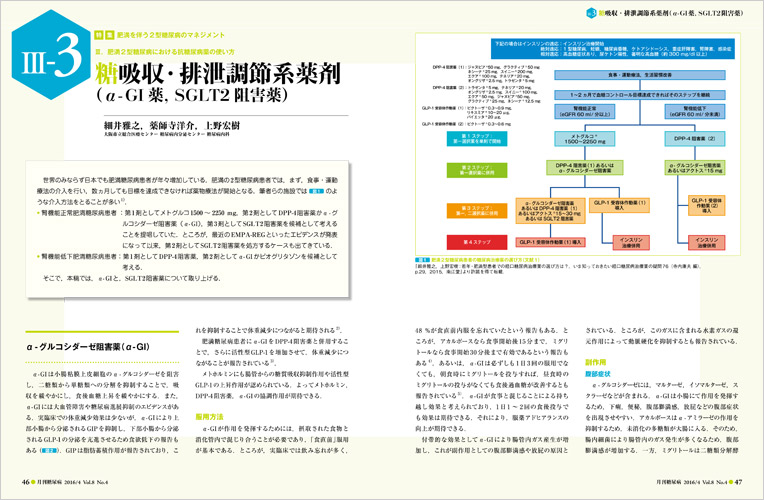Click the blue subheading 腹部症状
This screenshot has width=764, height=500.
pyautogui.click(x=598, y=374)
